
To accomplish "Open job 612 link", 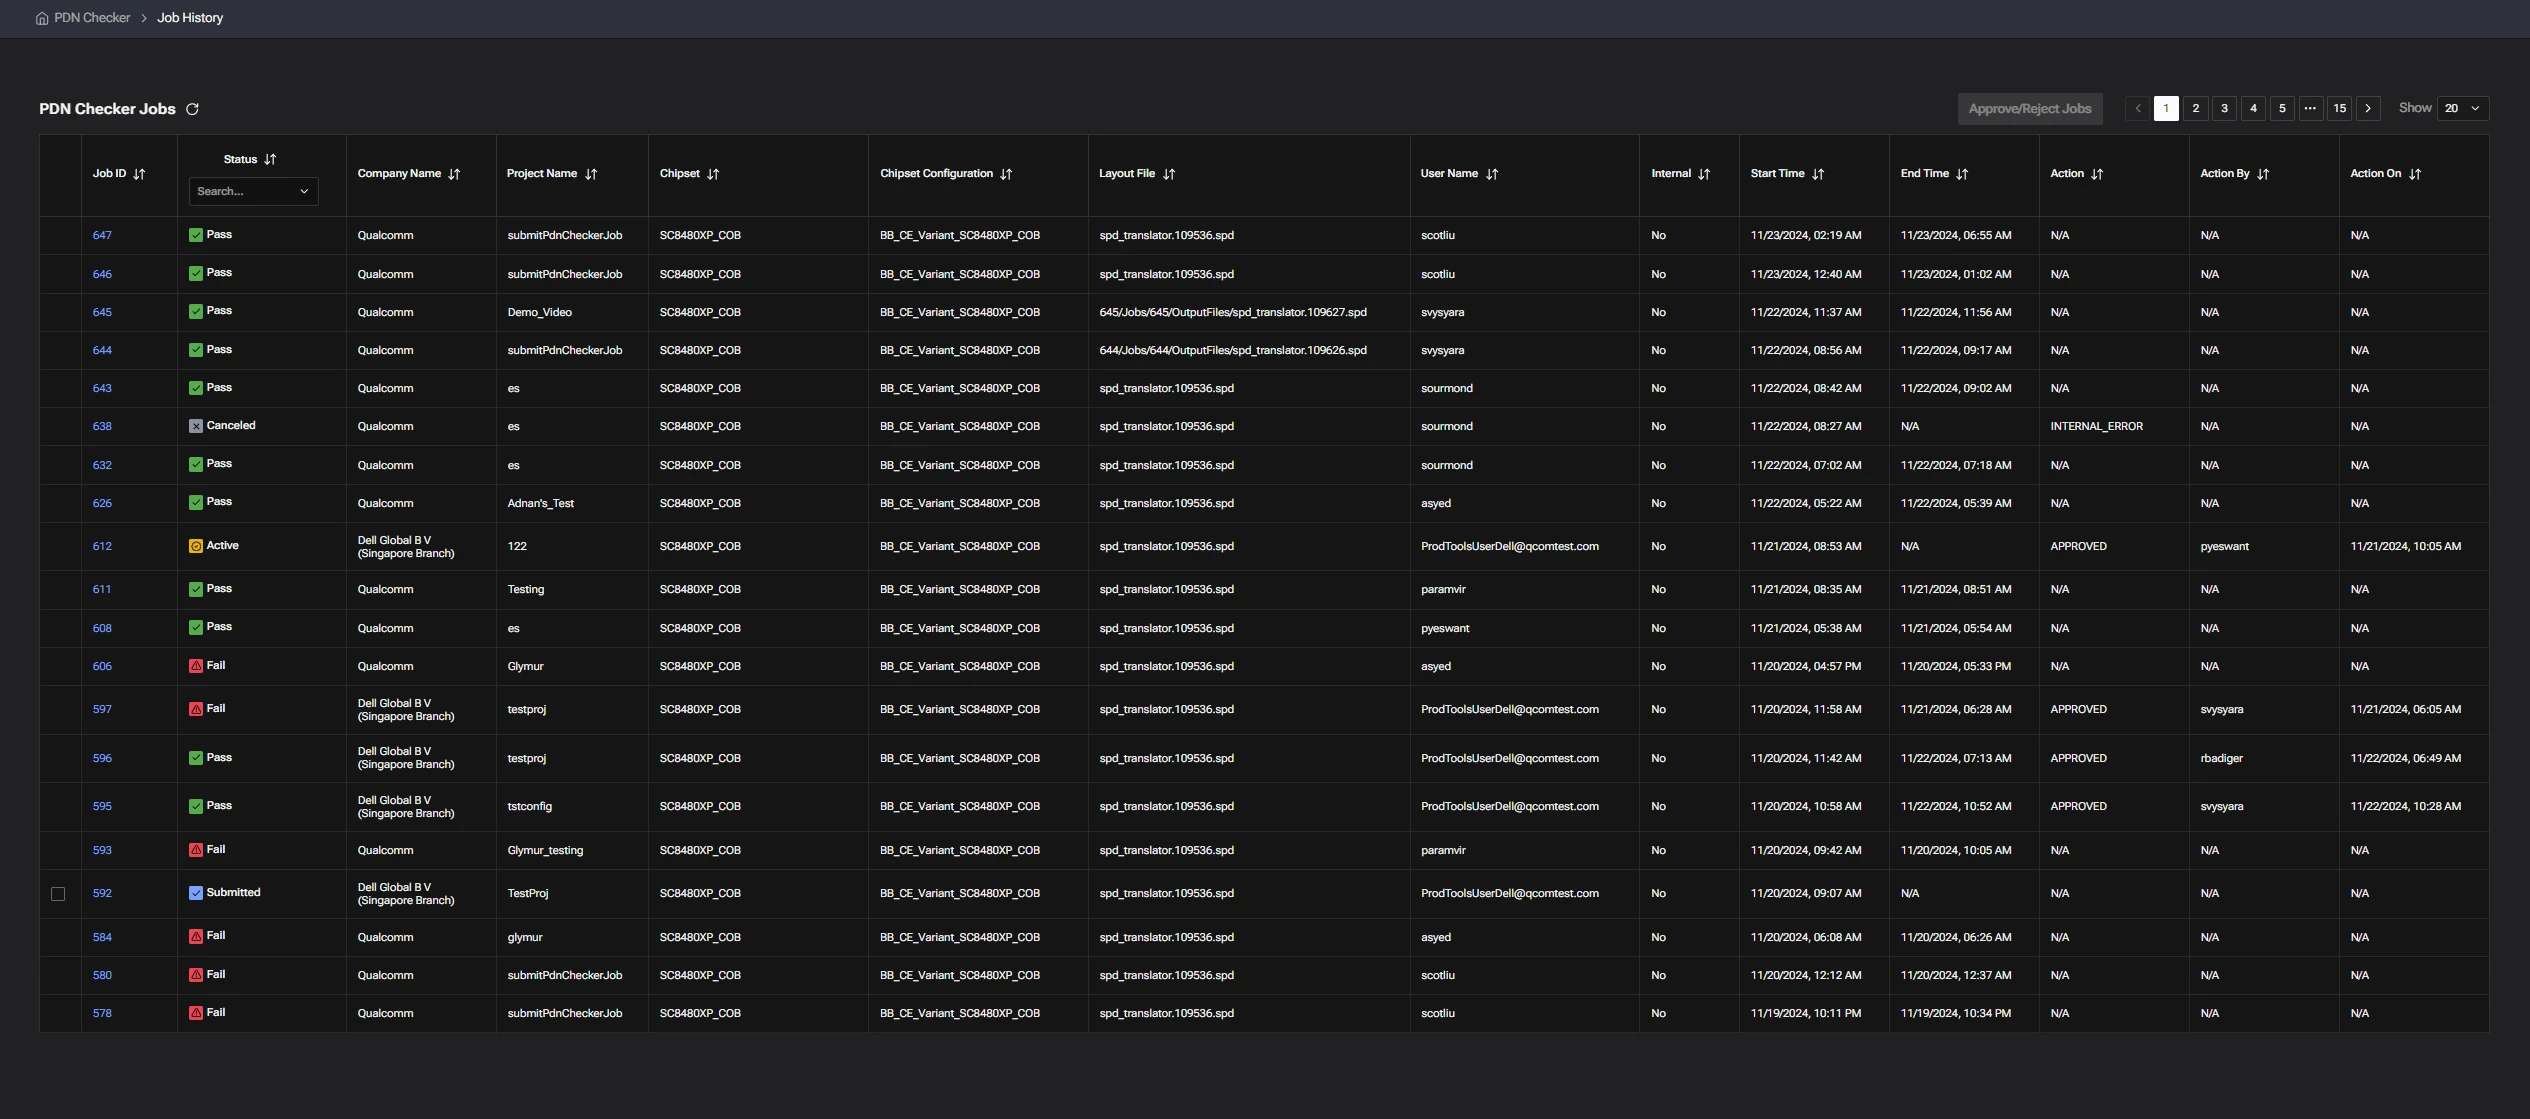I will tap(102, 547).
